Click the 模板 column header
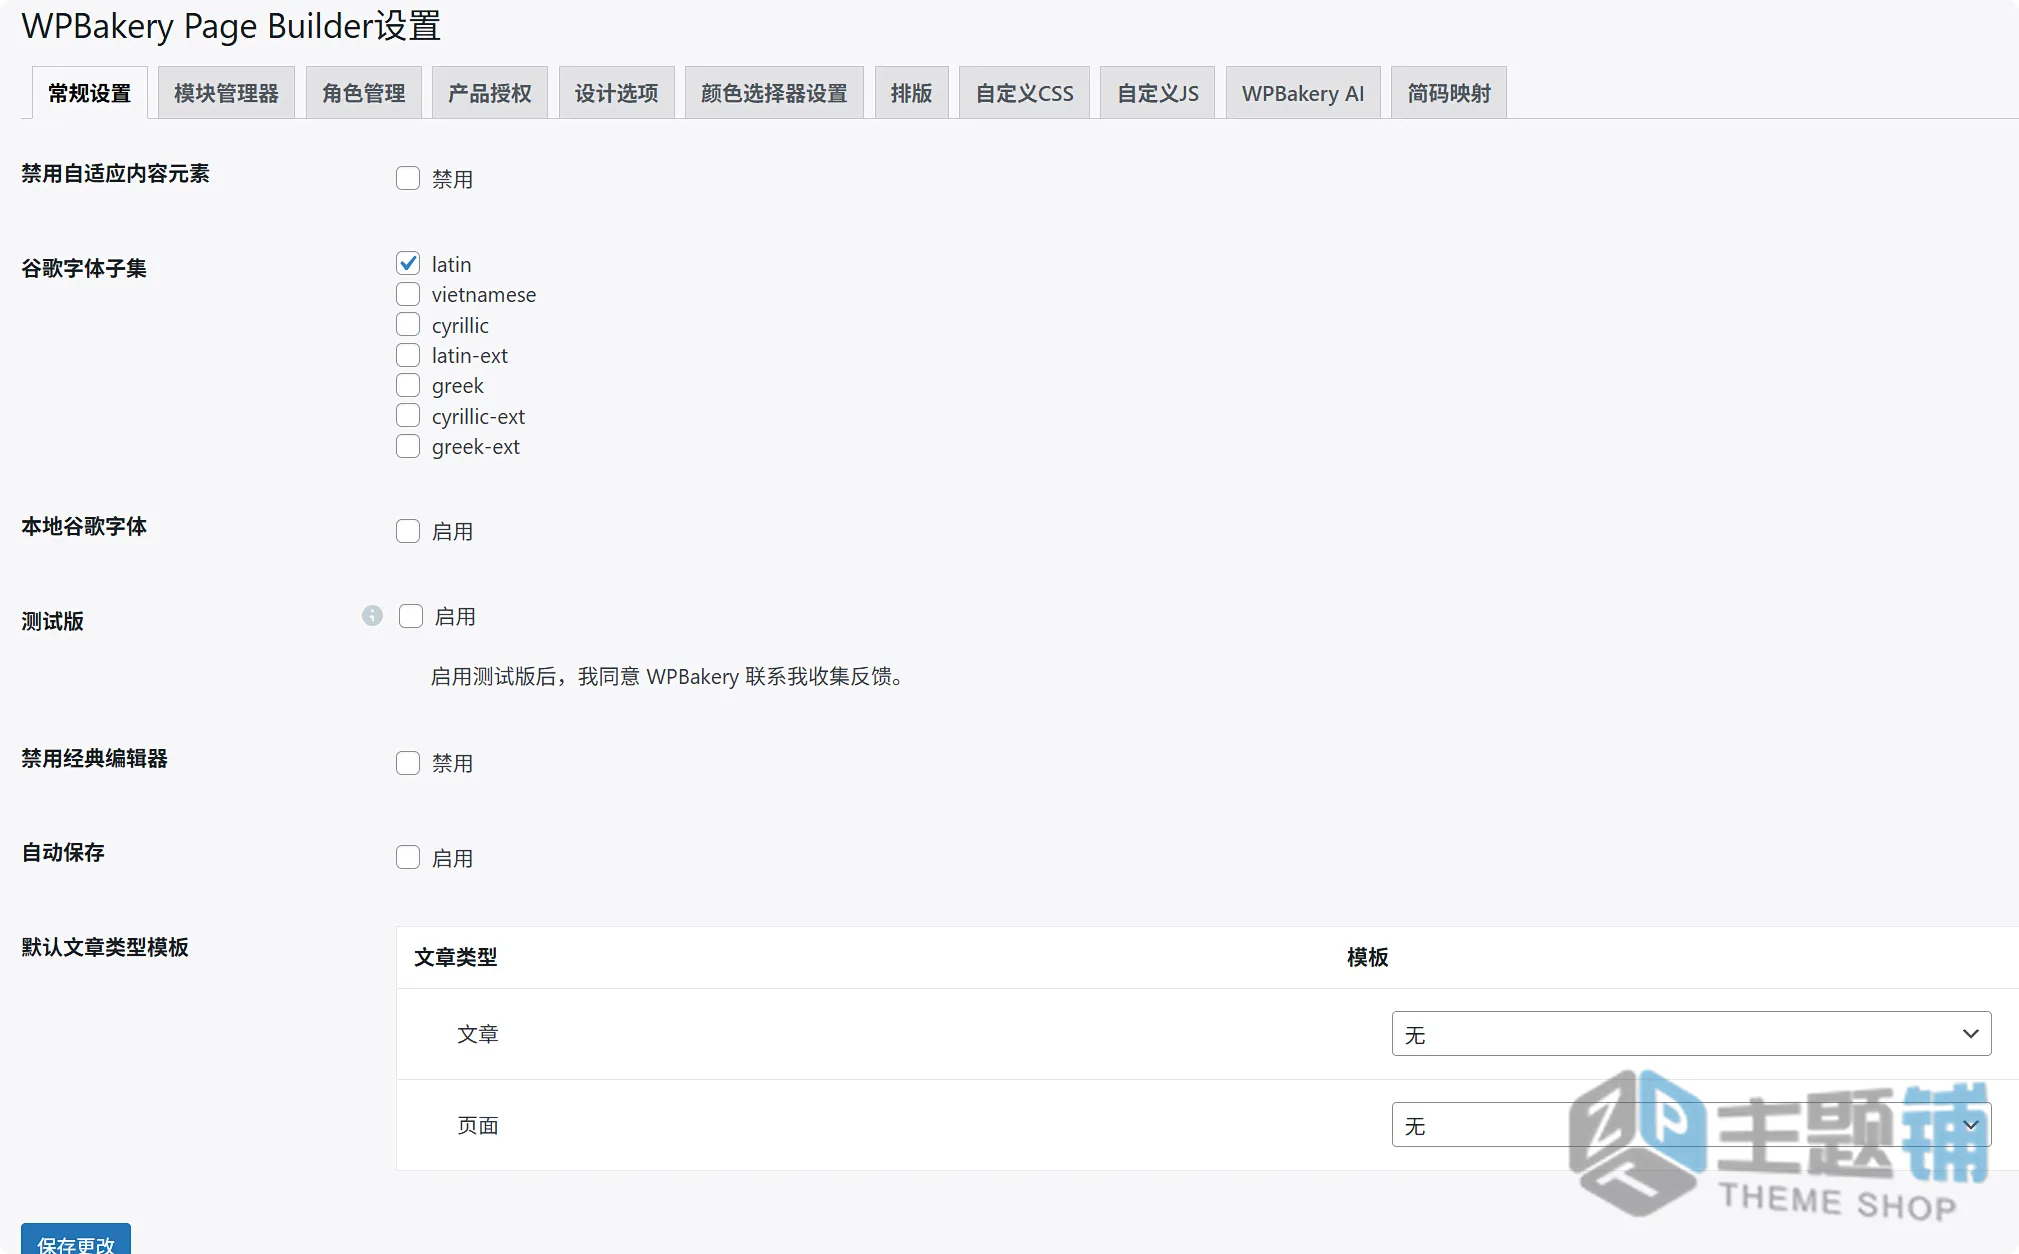Viewport: 2019px width, 1254px height. [1367, 957]
